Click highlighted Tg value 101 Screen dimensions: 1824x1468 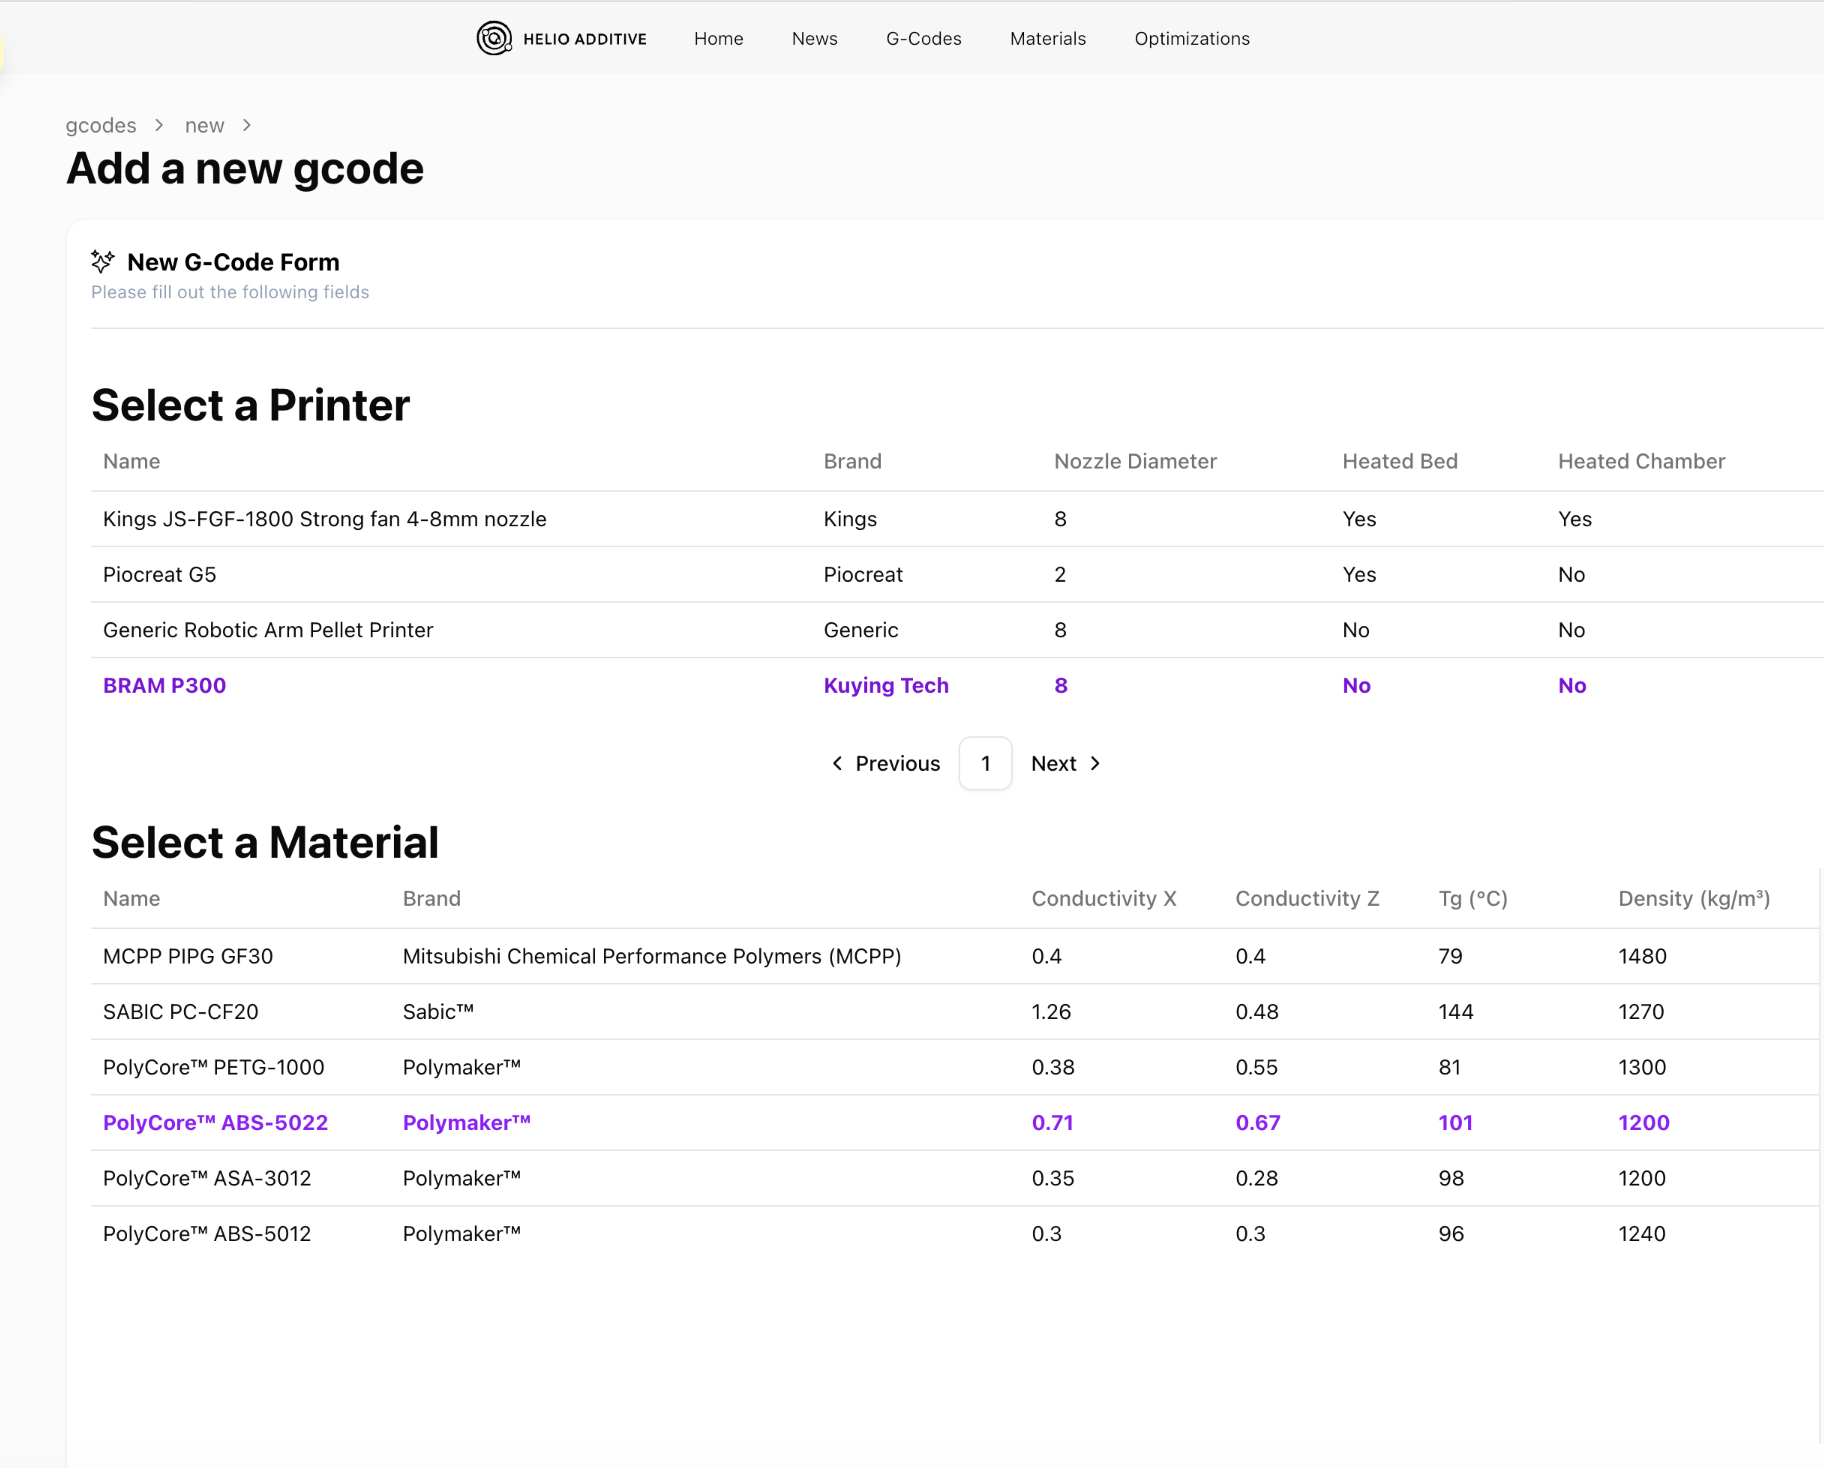(1455, 1122)
